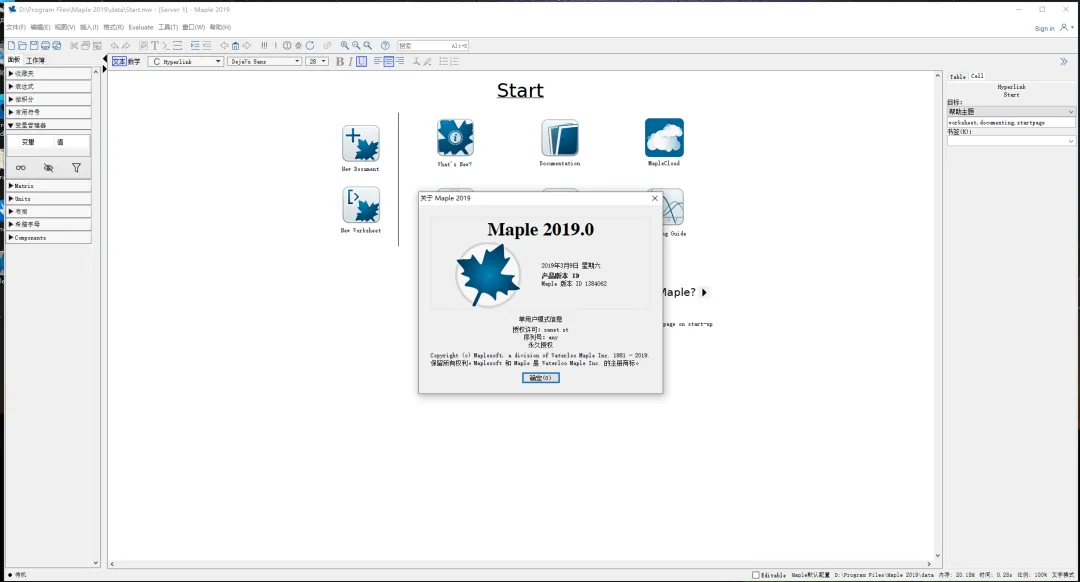Expand the Units palette

click(x=48, y=198)
